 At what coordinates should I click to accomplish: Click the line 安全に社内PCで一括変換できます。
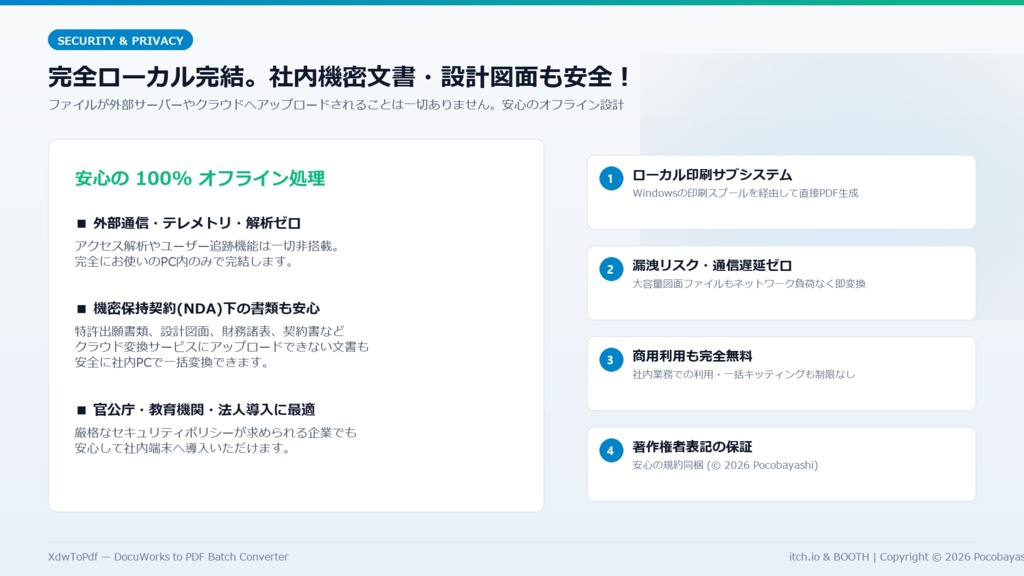tap(172, 362)
